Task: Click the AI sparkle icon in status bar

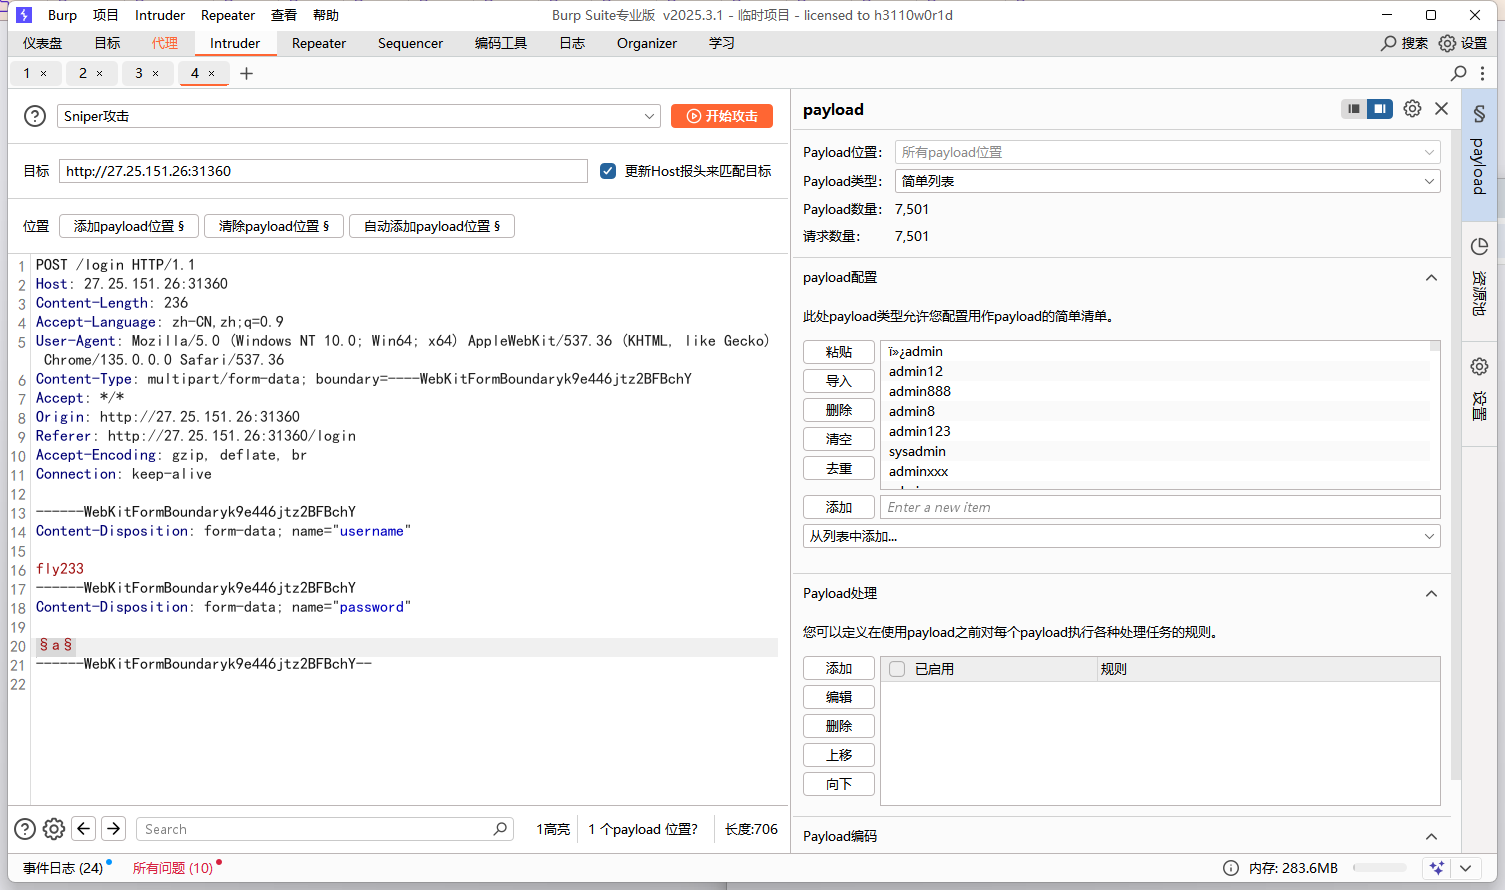Action: click(x=1437, y=868)
